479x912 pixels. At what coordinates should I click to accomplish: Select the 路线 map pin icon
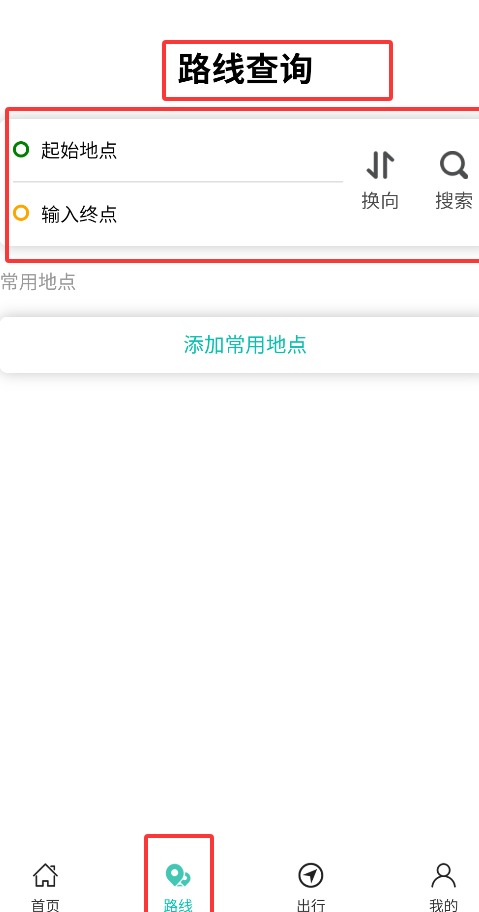coord(178,875)
